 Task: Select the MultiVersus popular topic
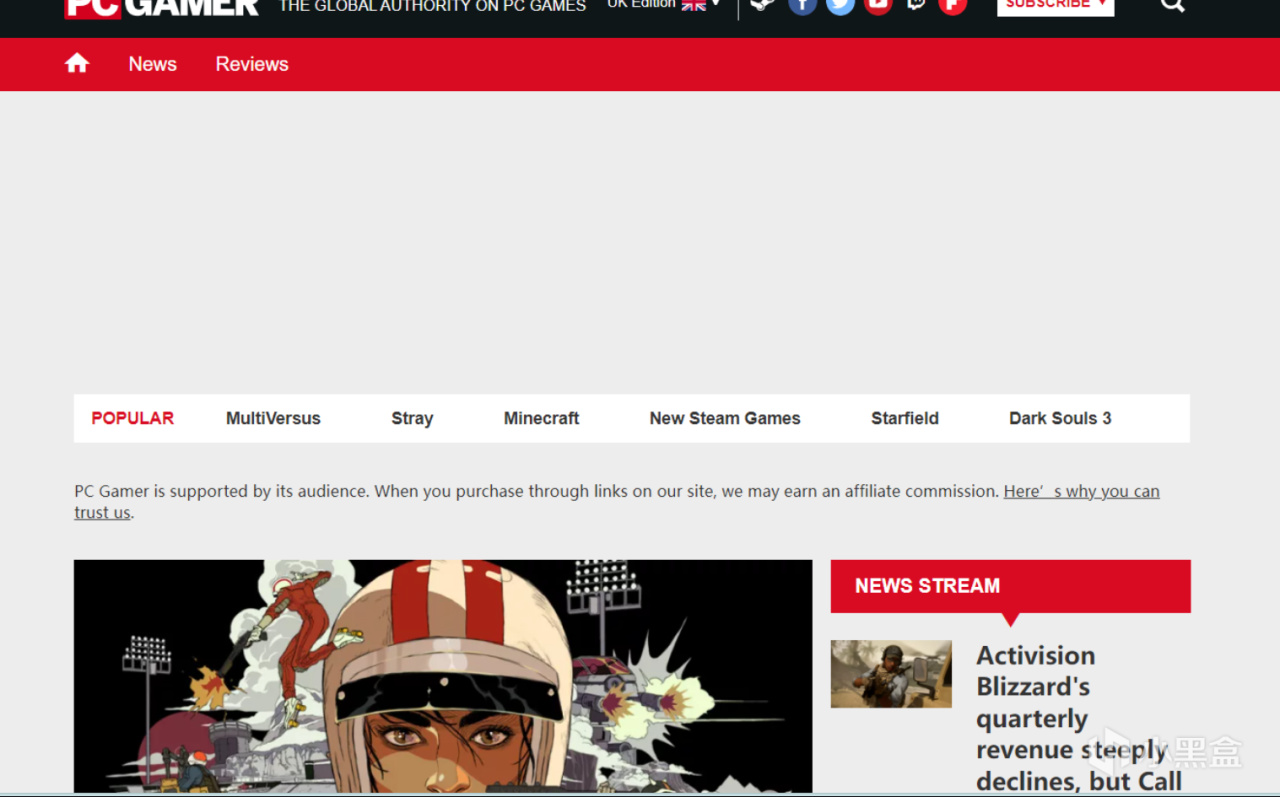pyautogui.click(x=273, y=418)
